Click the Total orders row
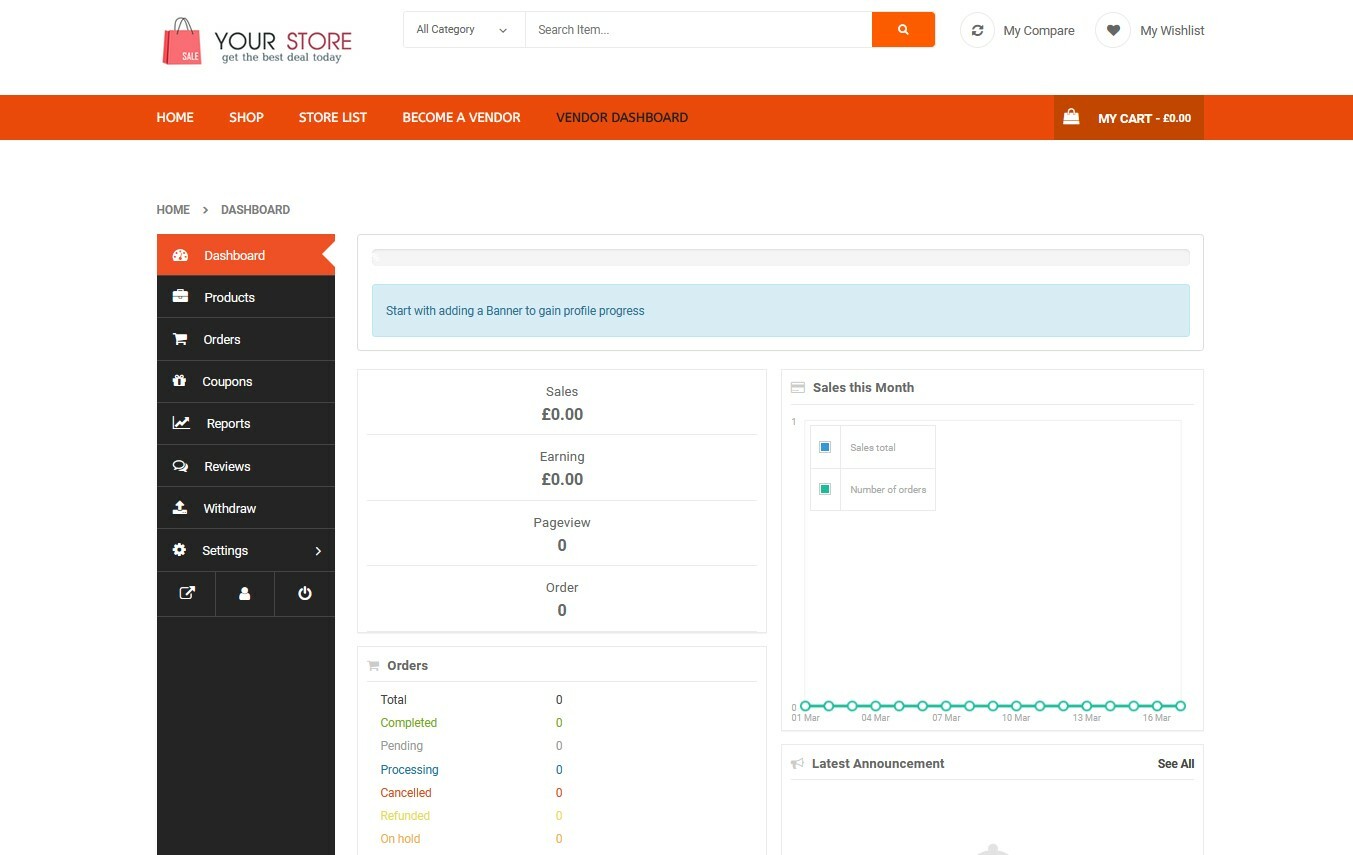 click(471, 700)
